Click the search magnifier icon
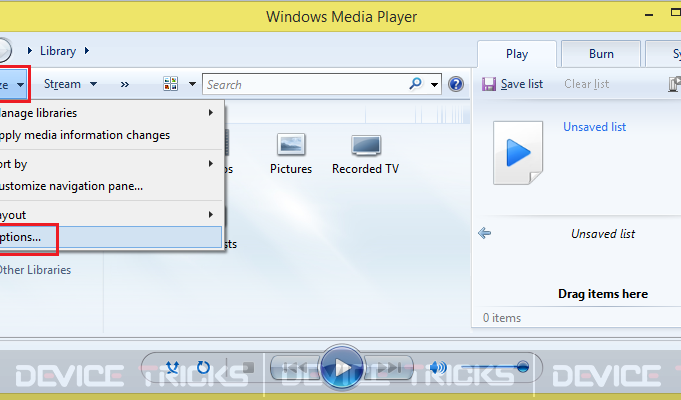 (415, 83)
